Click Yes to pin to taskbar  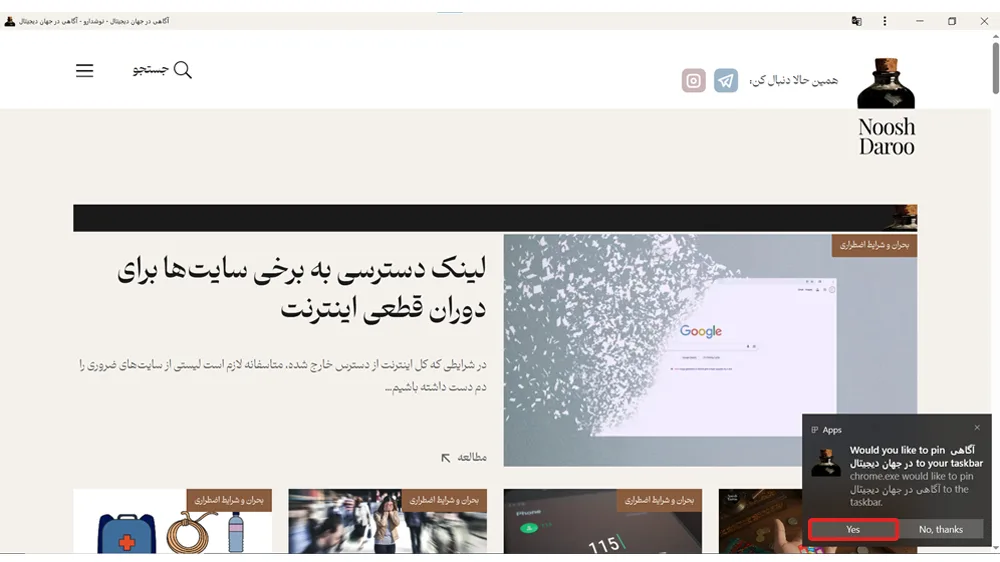[x=853, y=529]
